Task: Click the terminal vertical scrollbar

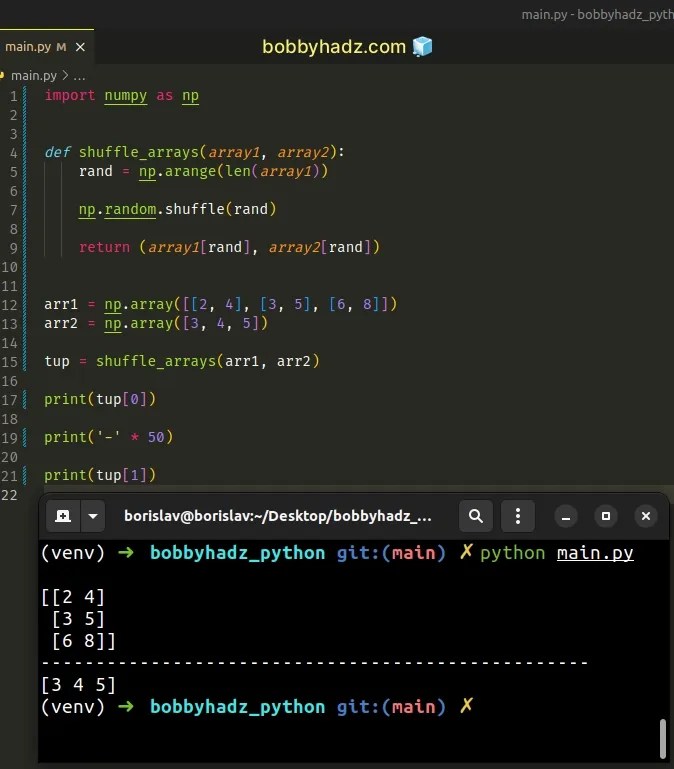Action: click(x=663, y=739)
